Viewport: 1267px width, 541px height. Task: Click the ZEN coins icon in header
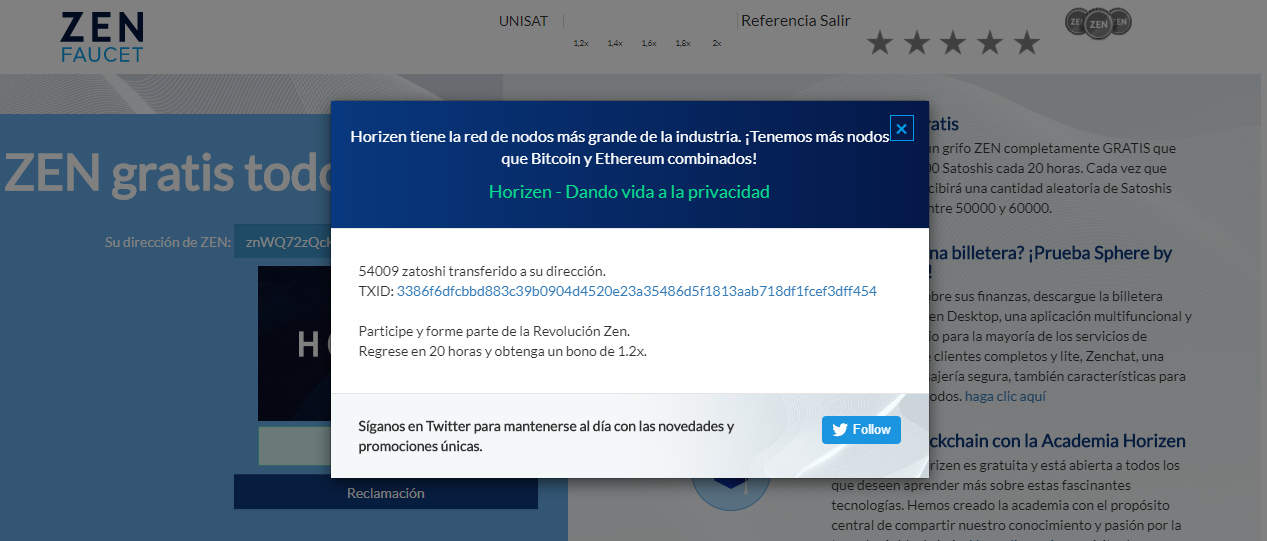1099,22
